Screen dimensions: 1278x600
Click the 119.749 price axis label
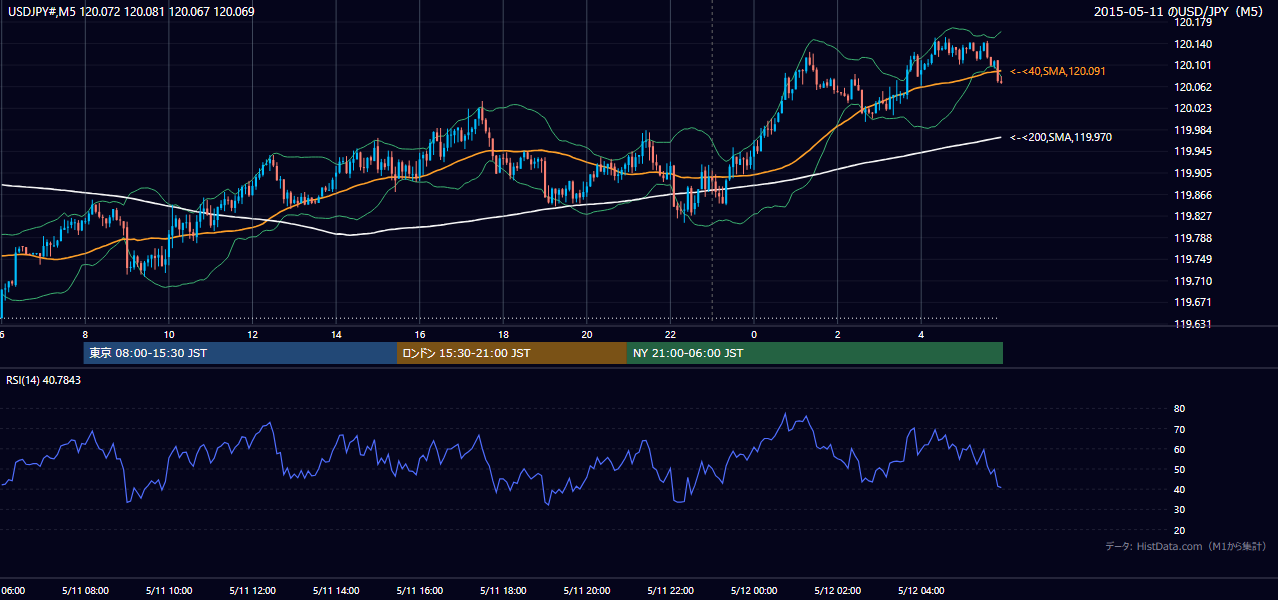(1192, 259)
